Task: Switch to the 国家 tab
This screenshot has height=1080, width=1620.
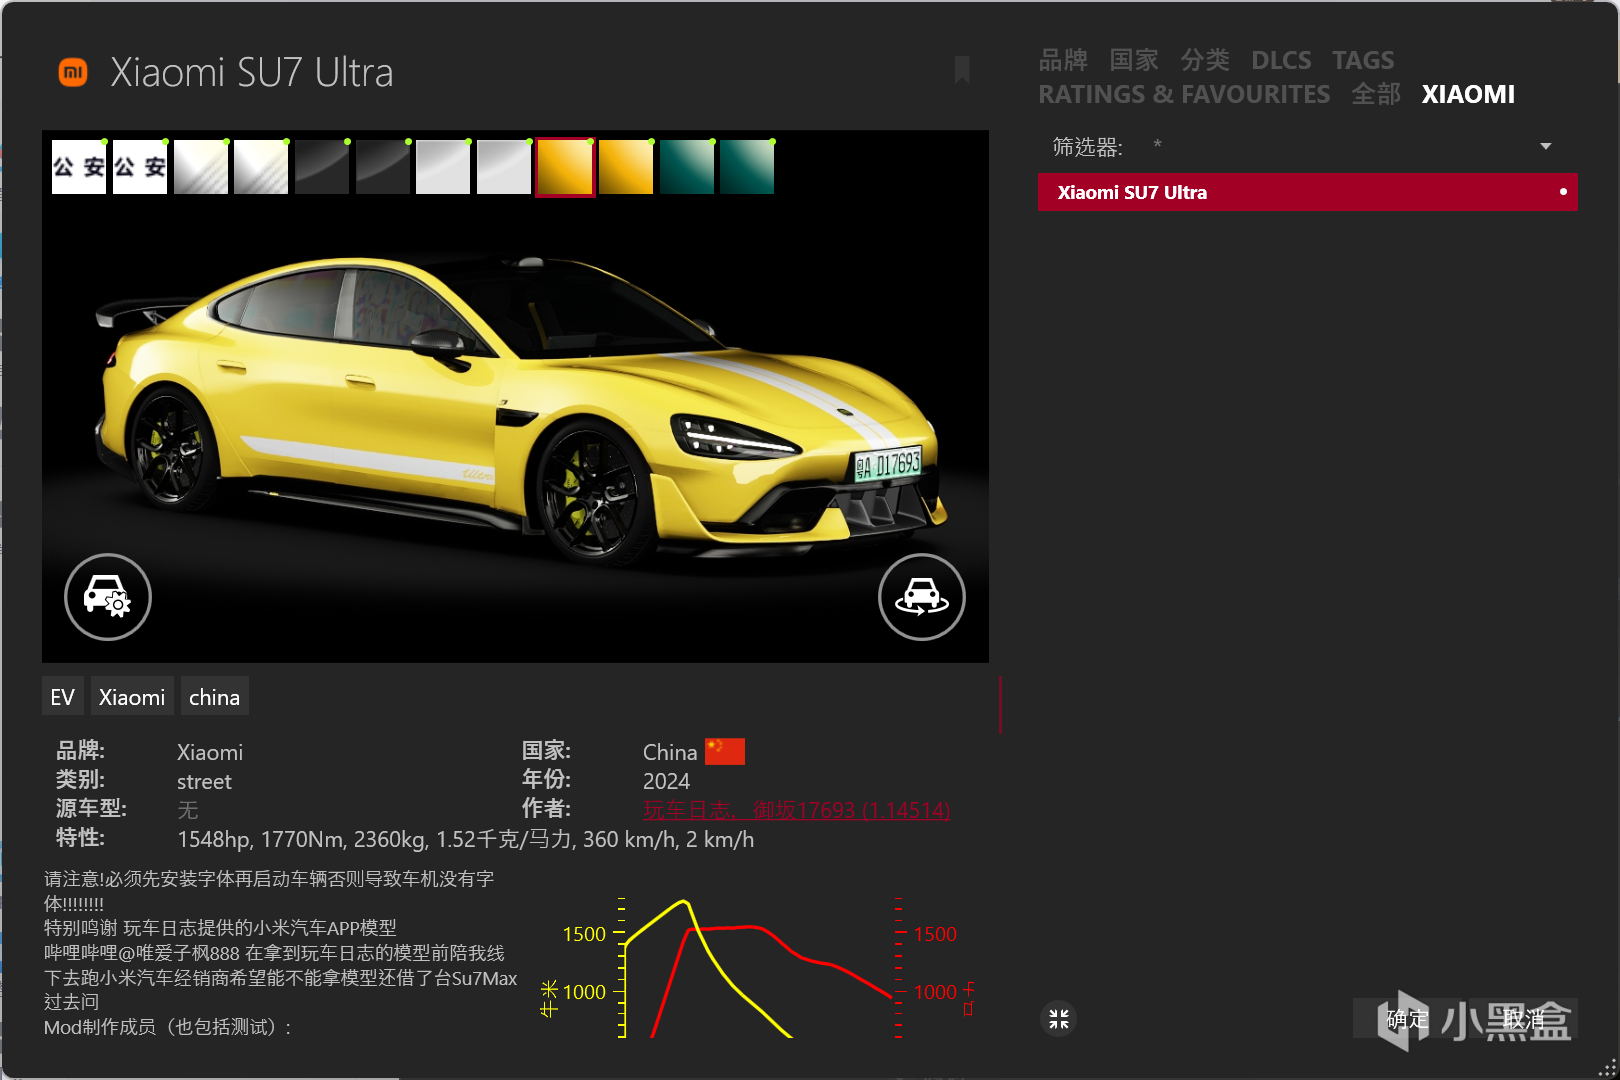Action: 1134,60
